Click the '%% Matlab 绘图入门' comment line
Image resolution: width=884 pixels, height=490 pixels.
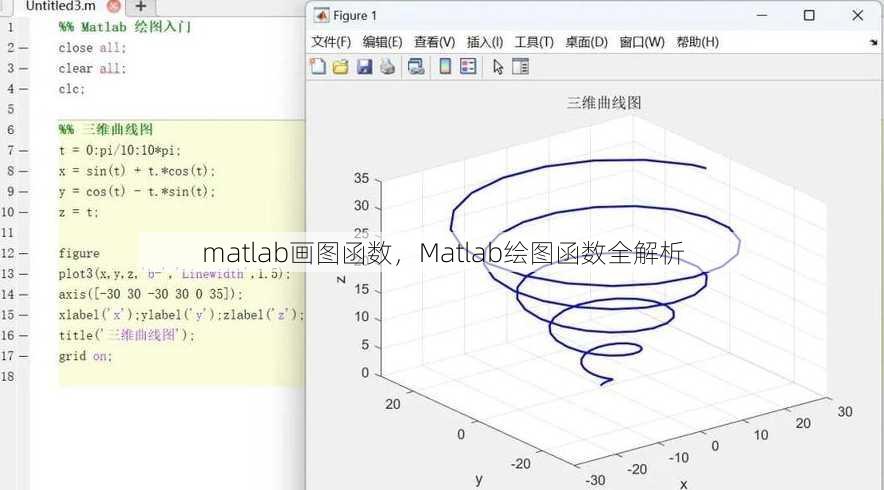pos(125,27)
